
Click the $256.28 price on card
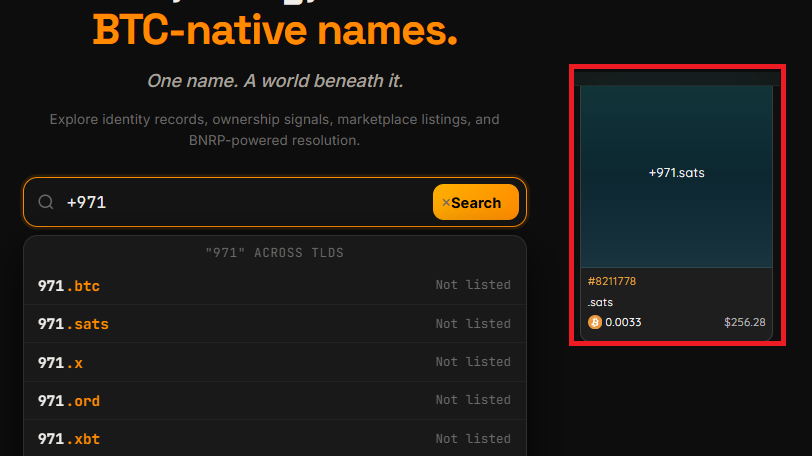tap(744, 322)
